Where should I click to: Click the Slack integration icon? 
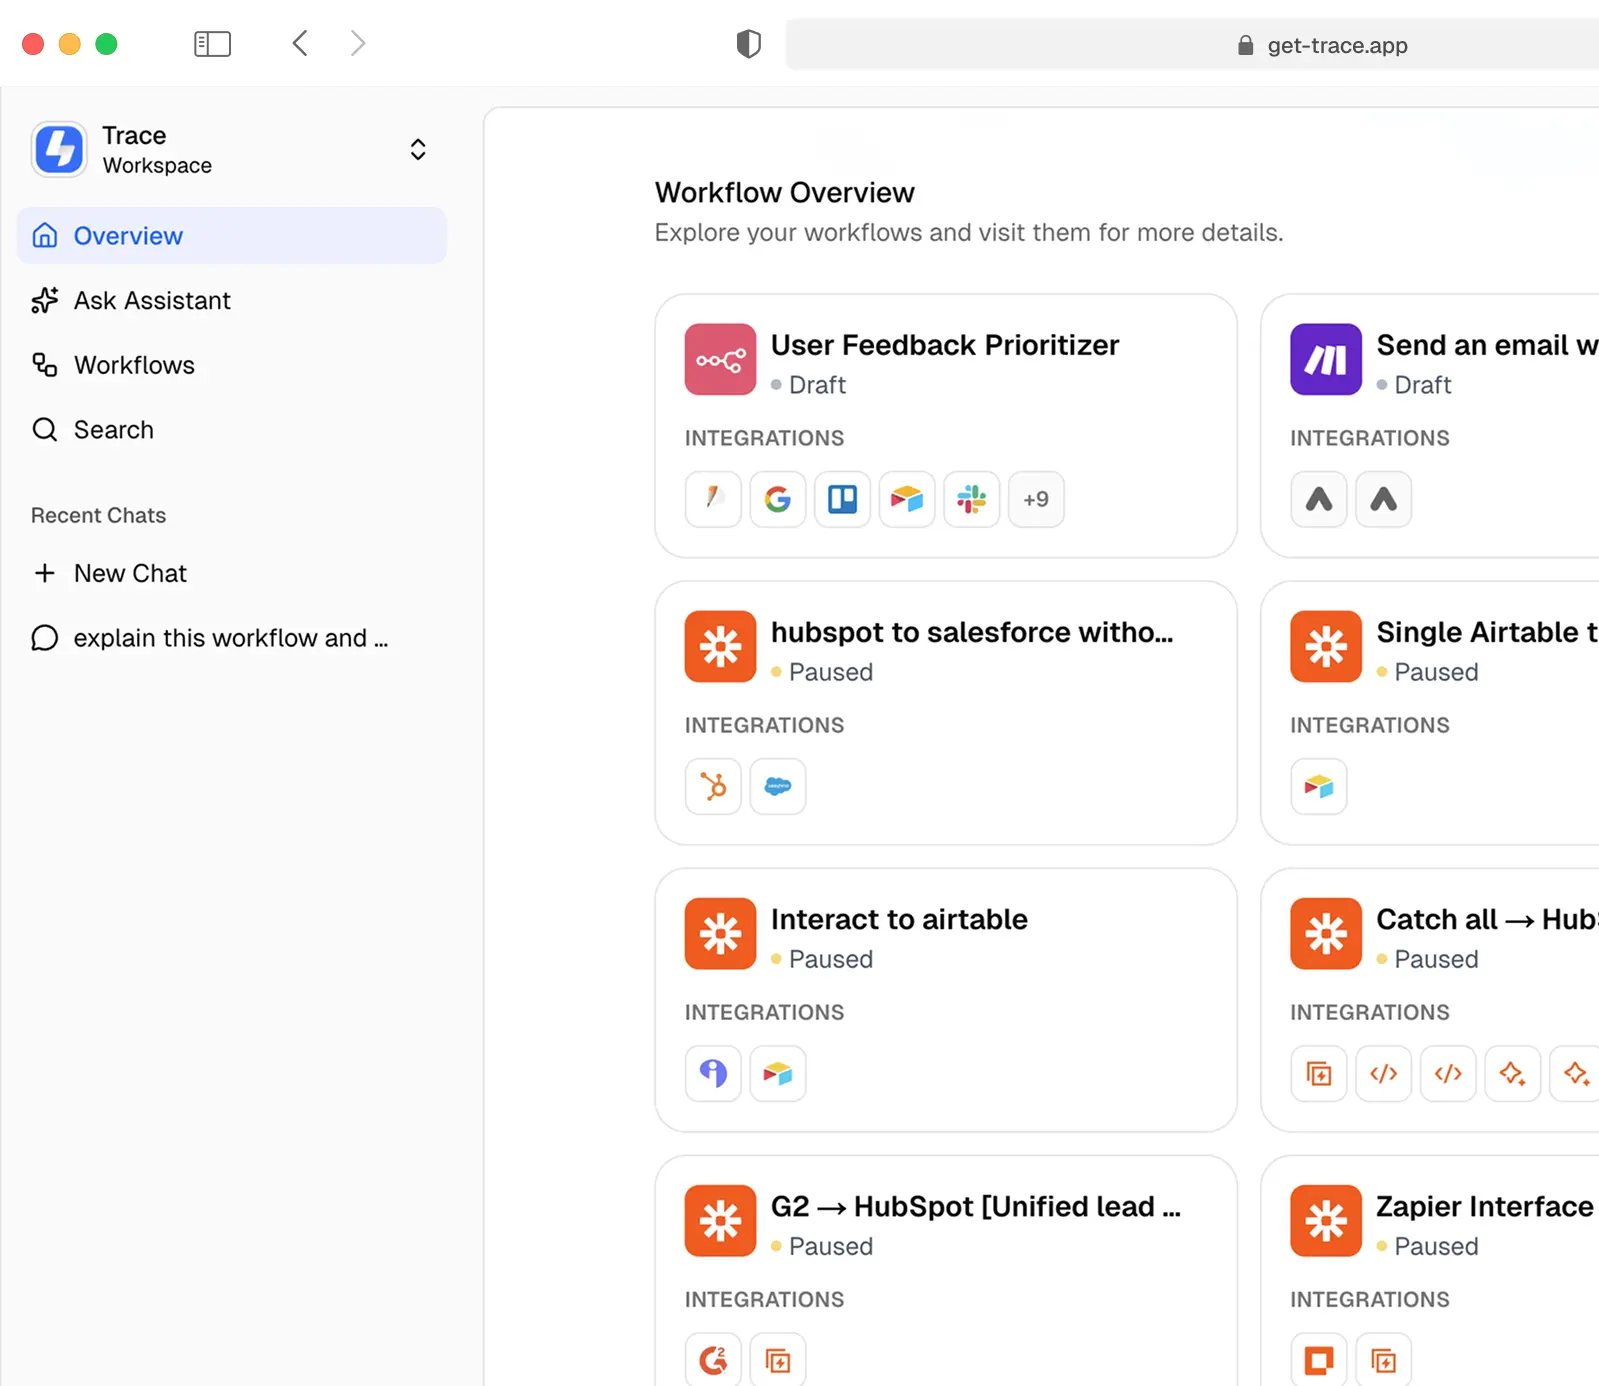click(x=971, y=499)
